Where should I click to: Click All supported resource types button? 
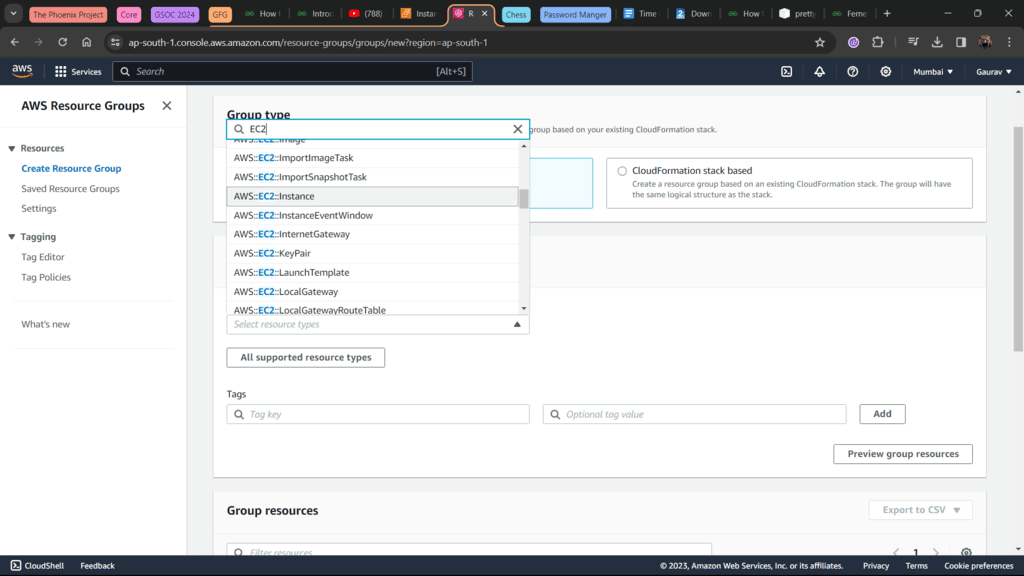tap(306, 358)
